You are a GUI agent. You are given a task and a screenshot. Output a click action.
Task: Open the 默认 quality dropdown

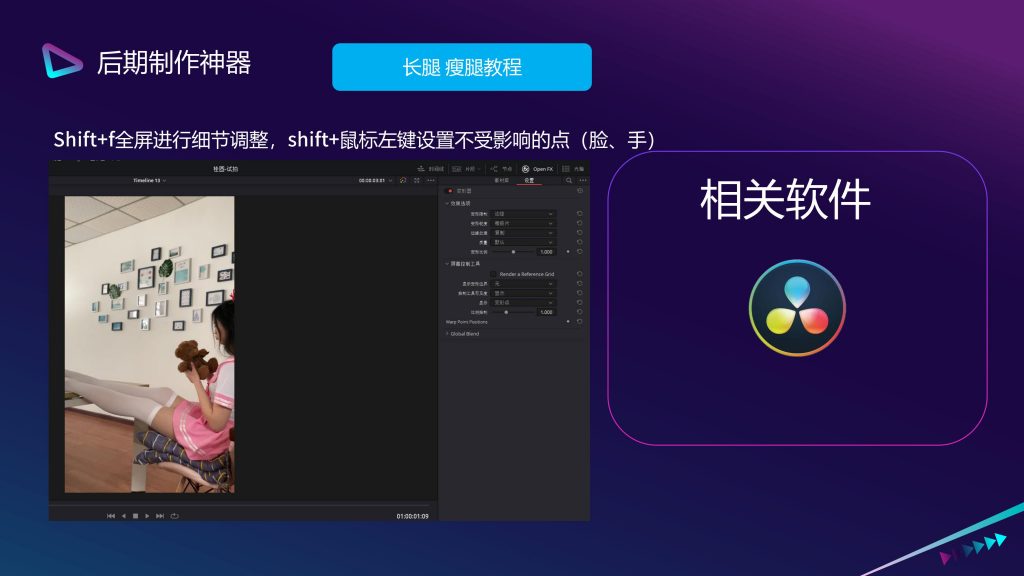pos(523,242)
